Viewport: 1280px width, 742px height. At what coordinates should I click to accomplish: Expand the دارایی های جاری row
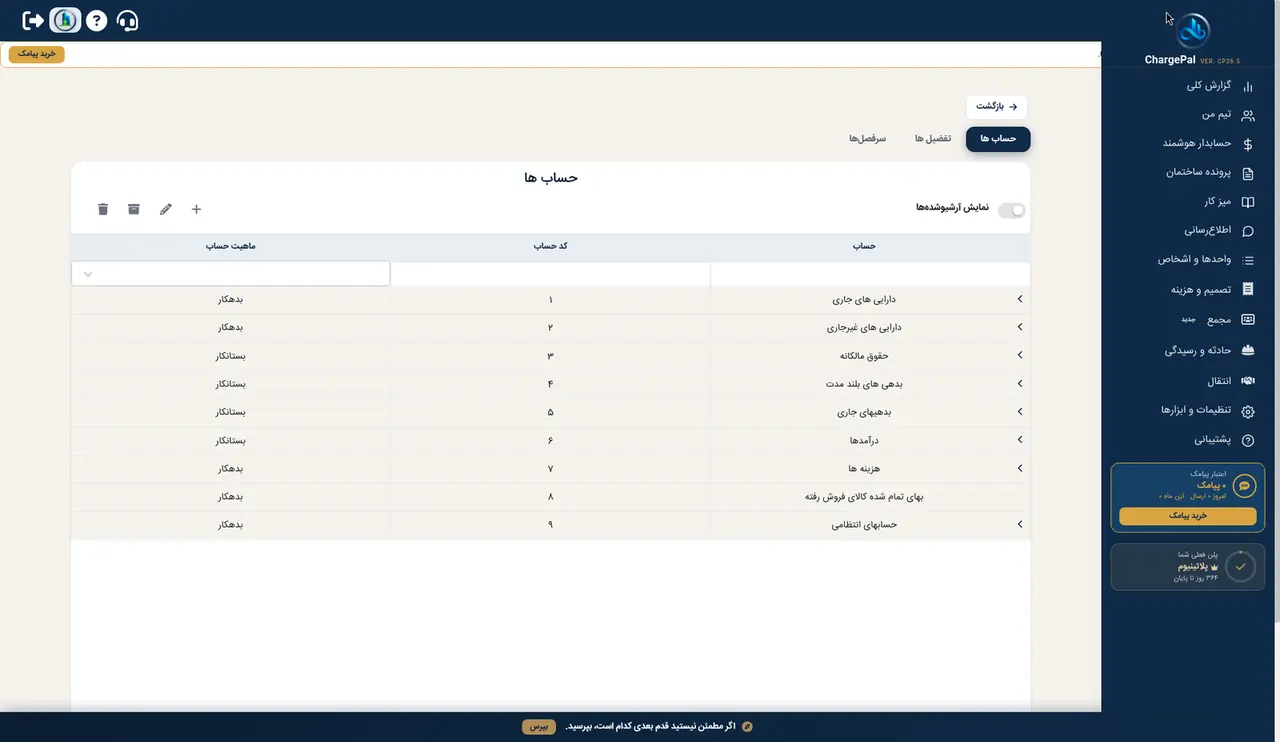(x=1020, y=299)
